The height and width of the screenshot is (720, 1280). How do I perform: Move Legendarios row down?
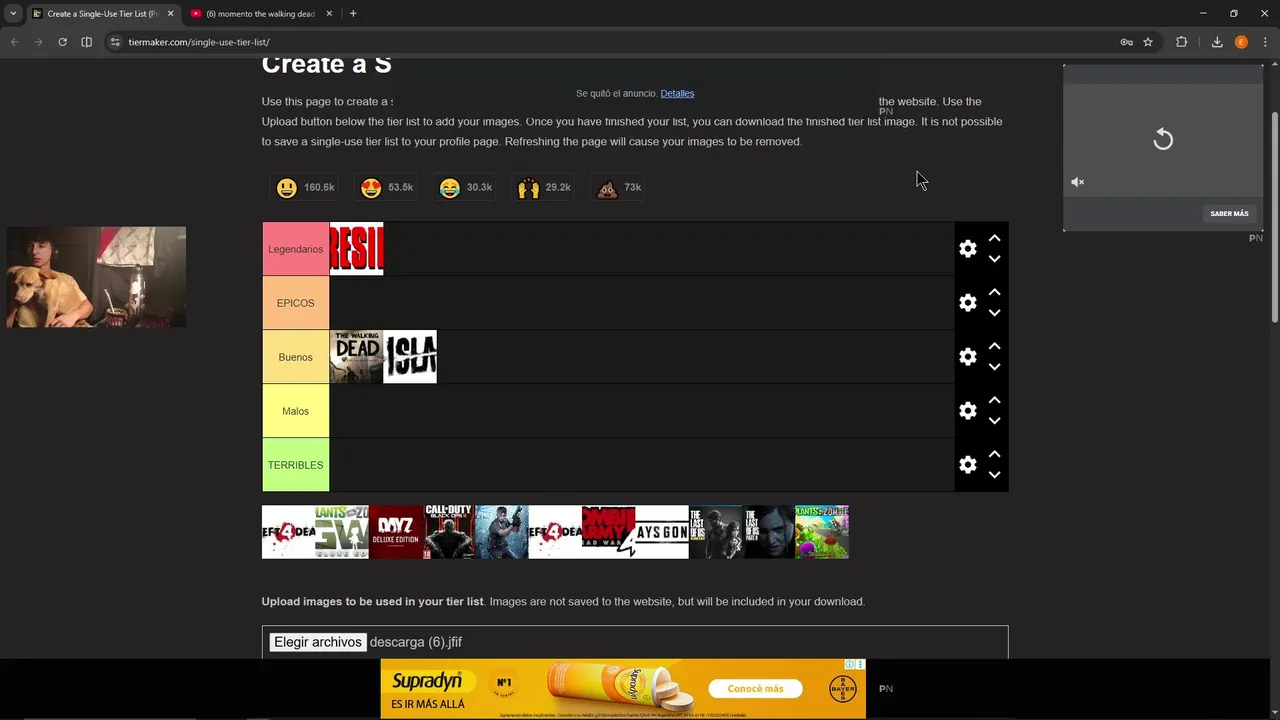994,259
